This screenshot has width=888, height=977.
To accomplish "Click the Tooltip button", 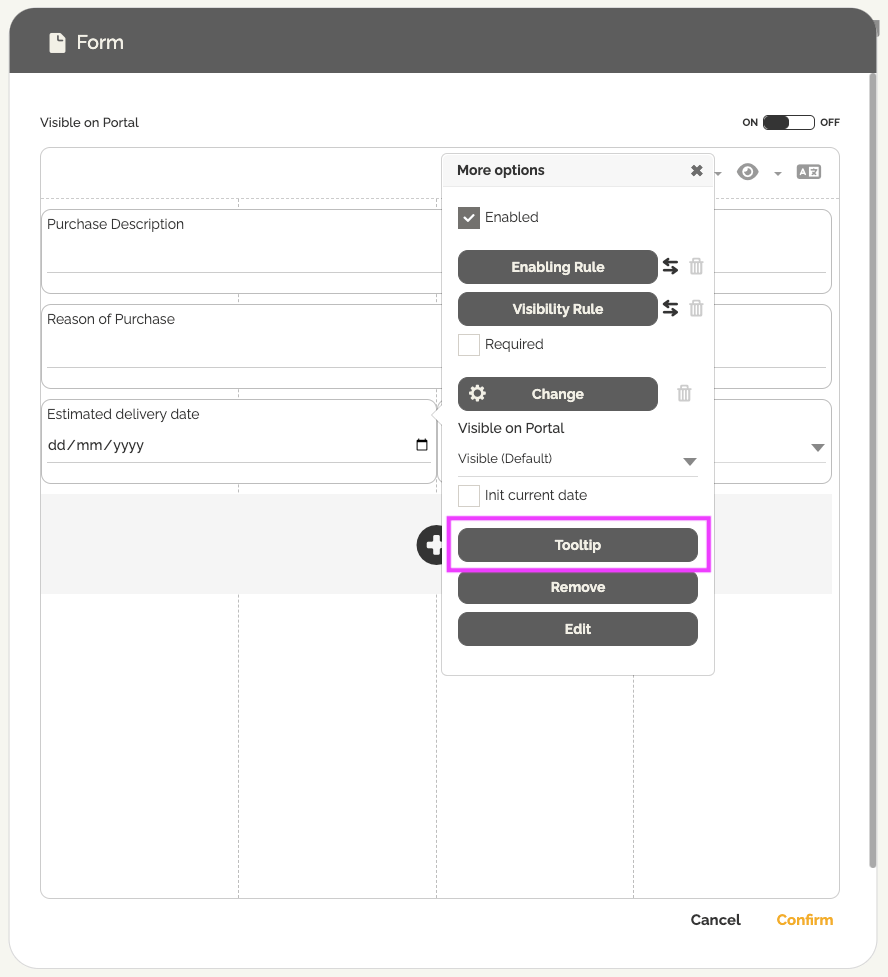I will click(x=577, y=546).
